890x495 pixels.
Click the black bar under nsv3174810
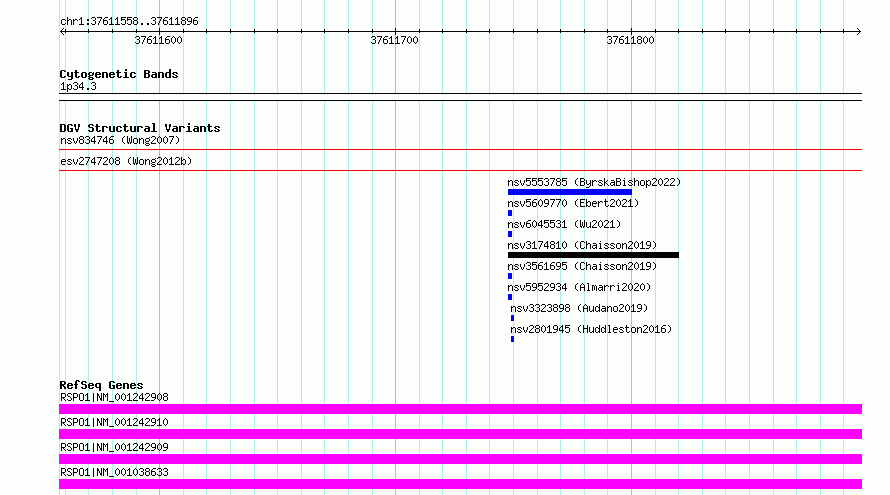[x=593, y=255]
